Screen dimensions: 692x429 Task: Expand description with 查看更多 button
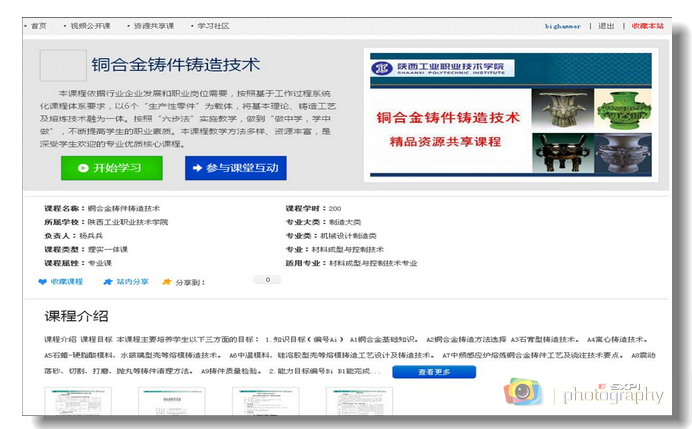[434, 371]
